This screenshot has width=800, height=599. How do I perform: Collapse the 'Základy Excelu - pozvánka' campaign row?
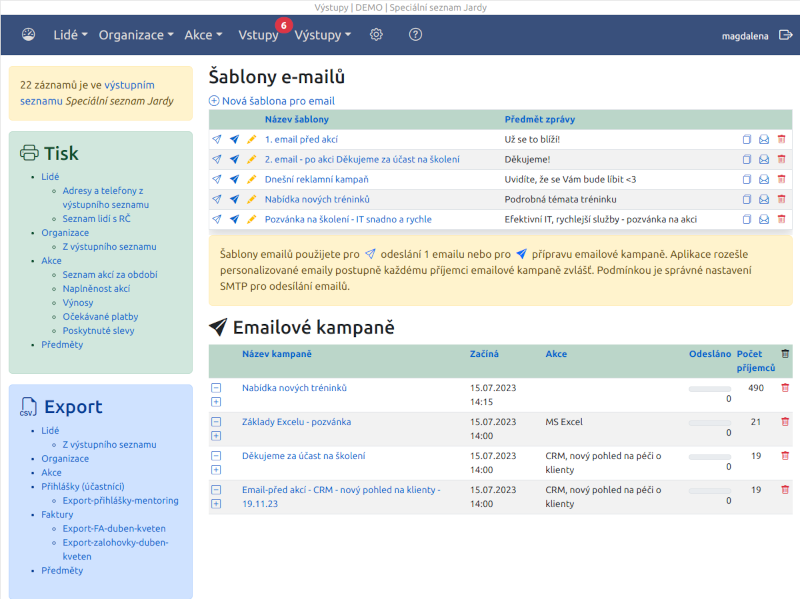(x=216, y=422)
